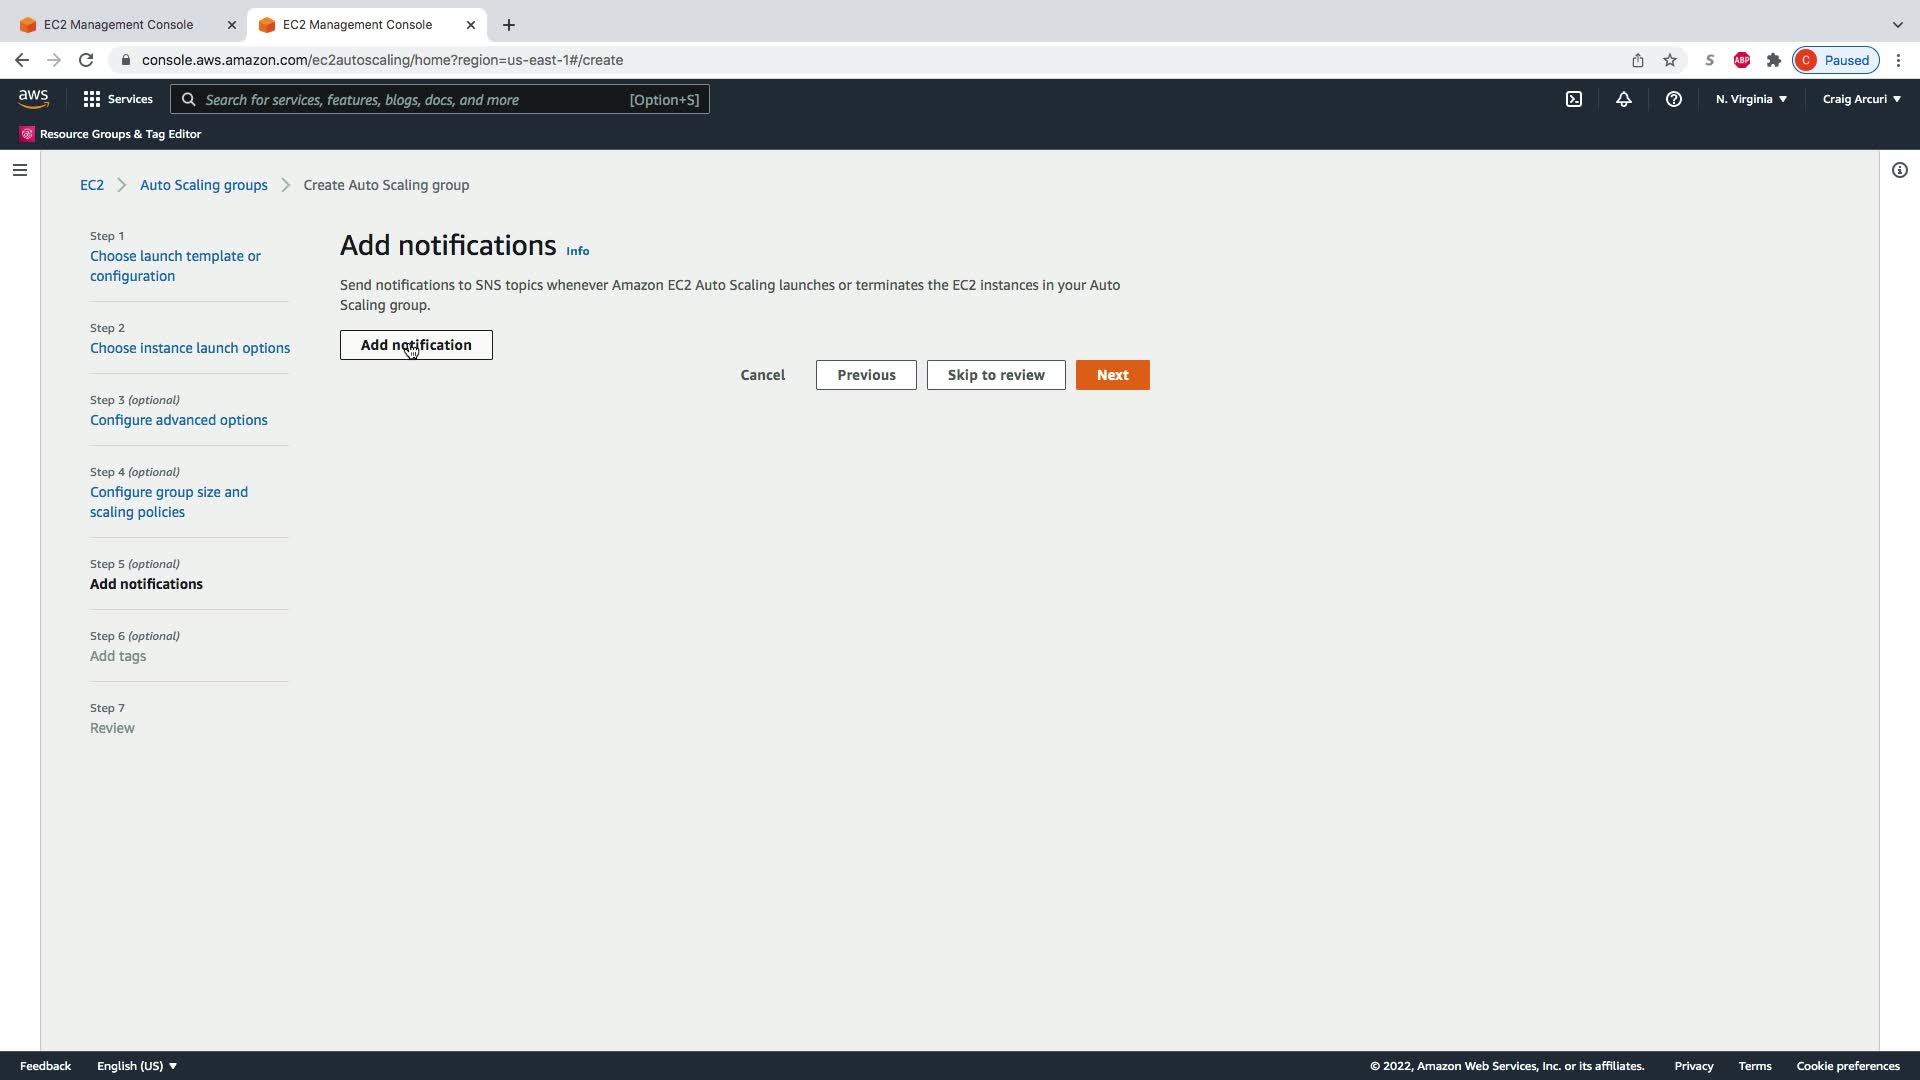The width and height of the screenshot is (1920, 1080).
Task: Open the help question mark icon
Action: [1673, 99]
